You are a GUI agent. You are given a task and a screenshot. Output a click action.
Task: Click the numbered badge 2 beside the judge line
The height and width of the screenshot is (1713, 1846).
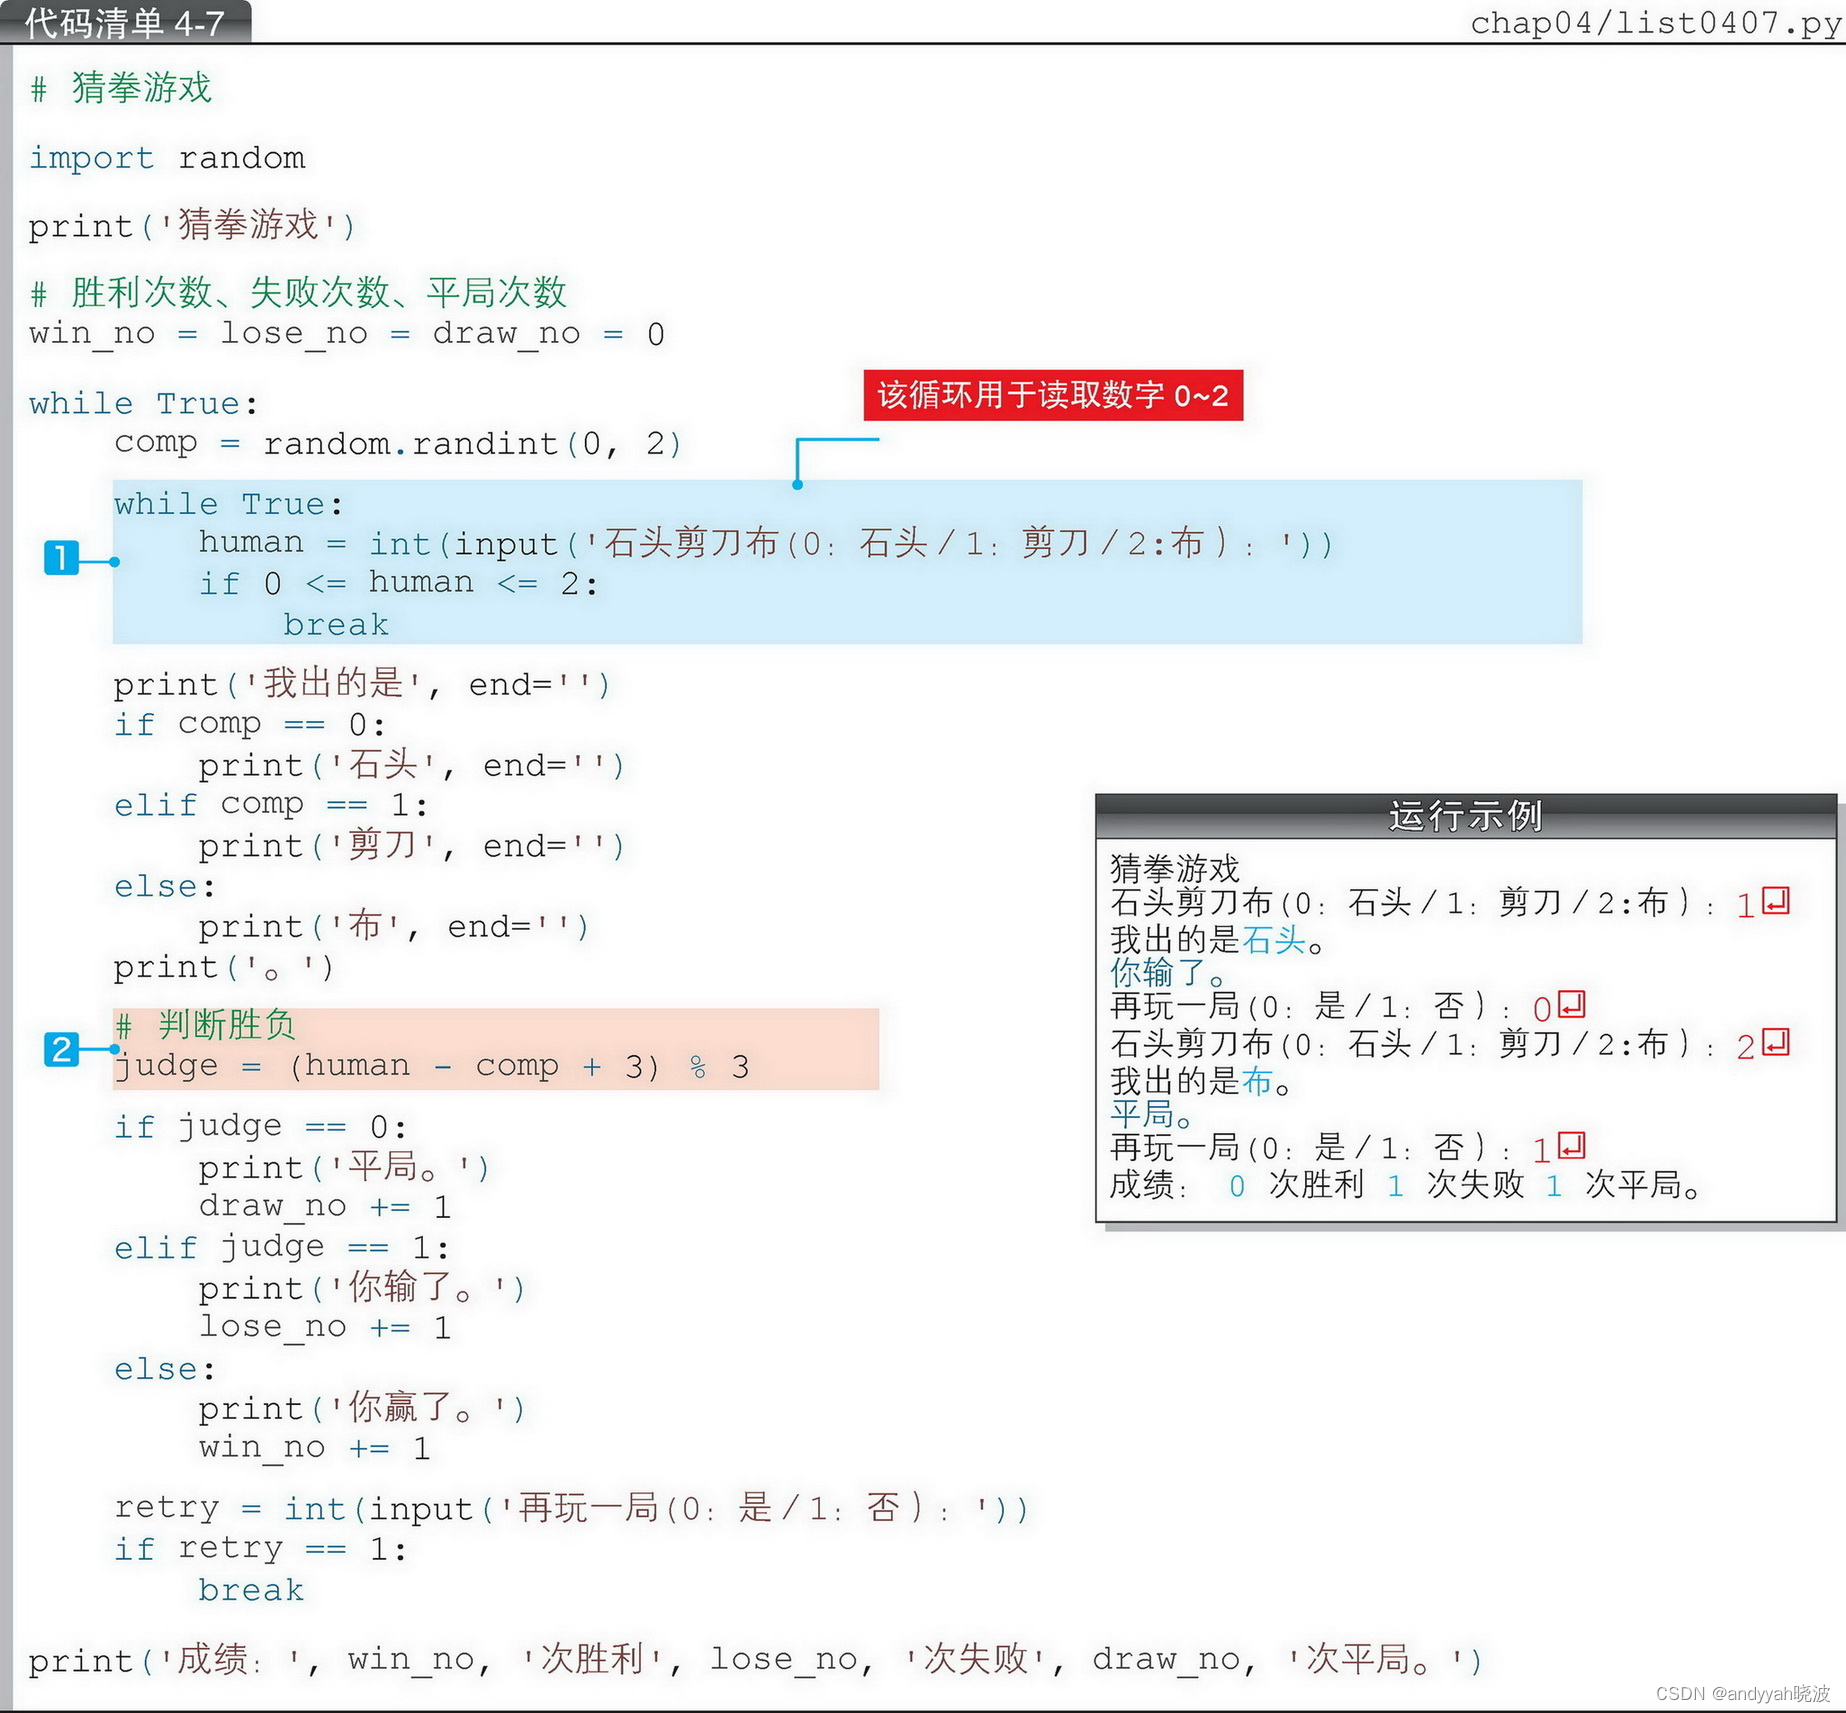pyautogui.click(x=62, y=1050)
